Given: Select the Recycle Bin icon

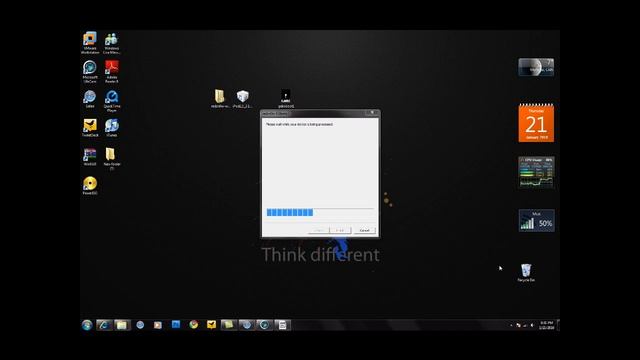Looking at the screenshot, I should [x=526, y=273].
